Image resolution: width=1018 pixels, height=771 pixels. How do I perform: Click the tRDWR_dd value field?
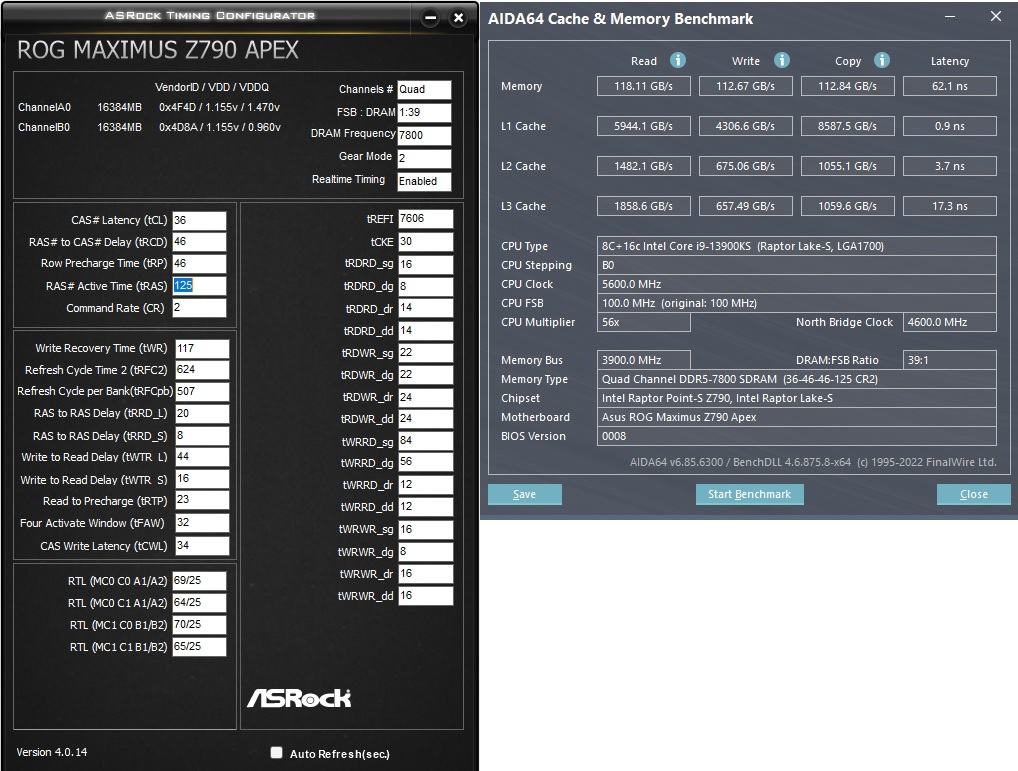point(425,419)
